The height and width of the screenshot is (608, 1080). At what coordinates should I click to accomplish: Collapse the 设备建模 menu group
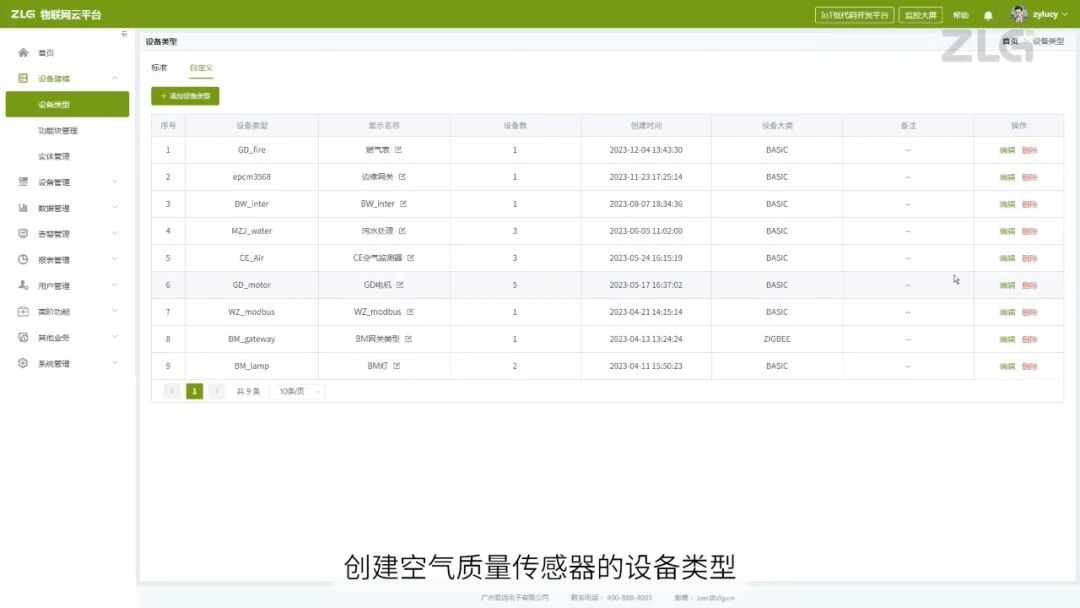tap(114, 78)
